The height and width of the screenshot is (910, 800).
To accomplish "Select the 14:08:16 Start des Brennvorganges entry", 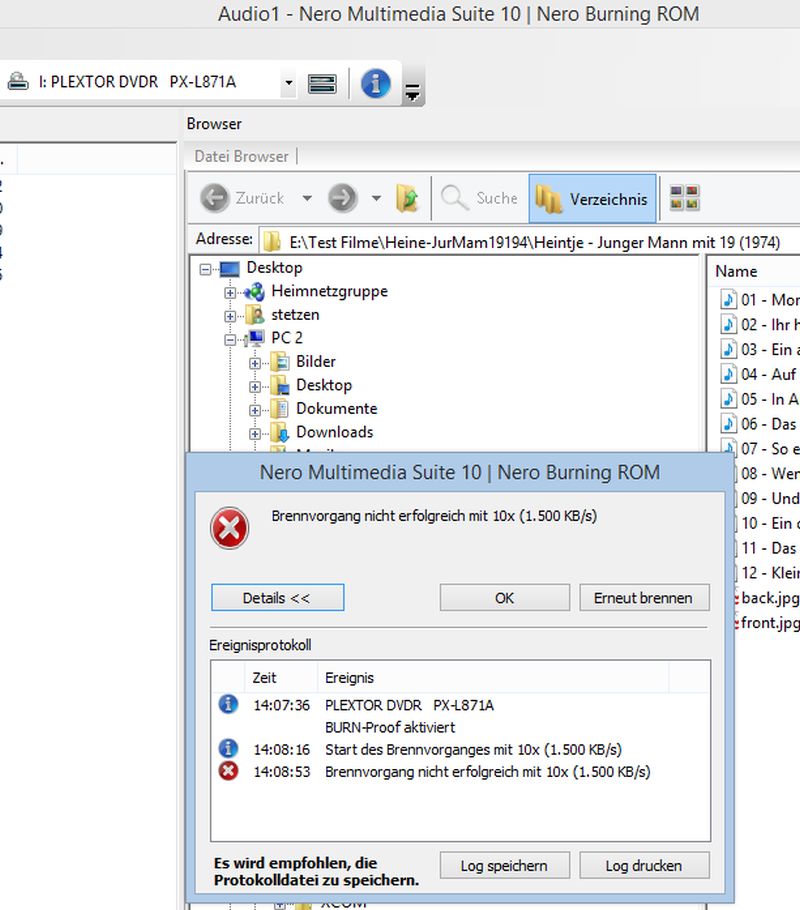I will pyautogui.click(x=460, y=749).
